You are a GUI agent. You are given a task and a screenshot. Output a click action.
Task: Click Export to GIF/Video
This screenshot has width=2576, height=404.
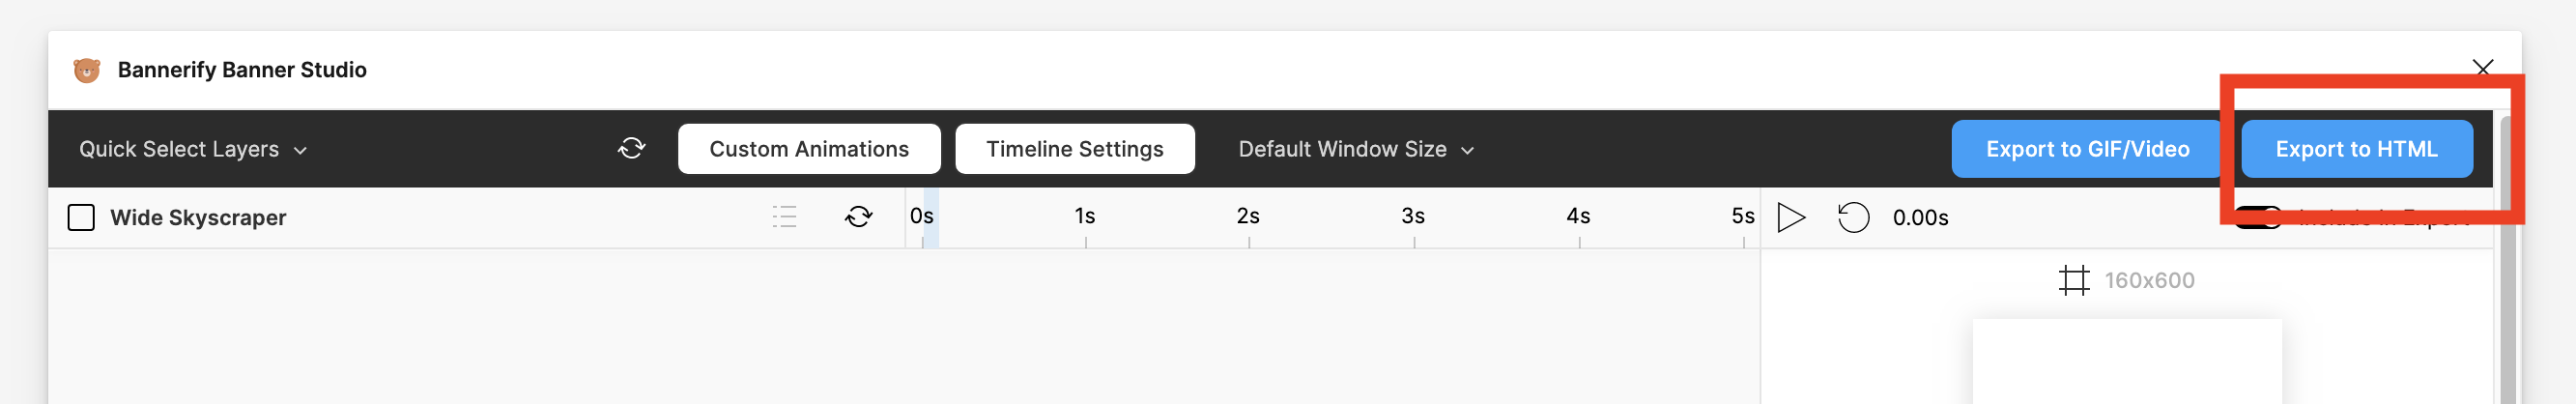2087,149
